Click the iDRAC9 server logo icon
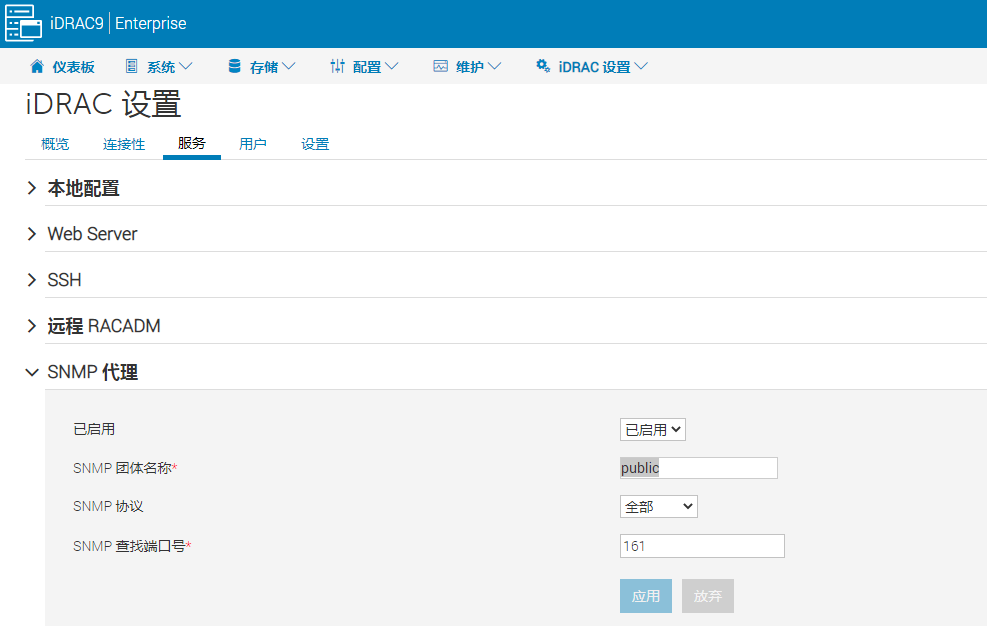 [x=23, y=23]
